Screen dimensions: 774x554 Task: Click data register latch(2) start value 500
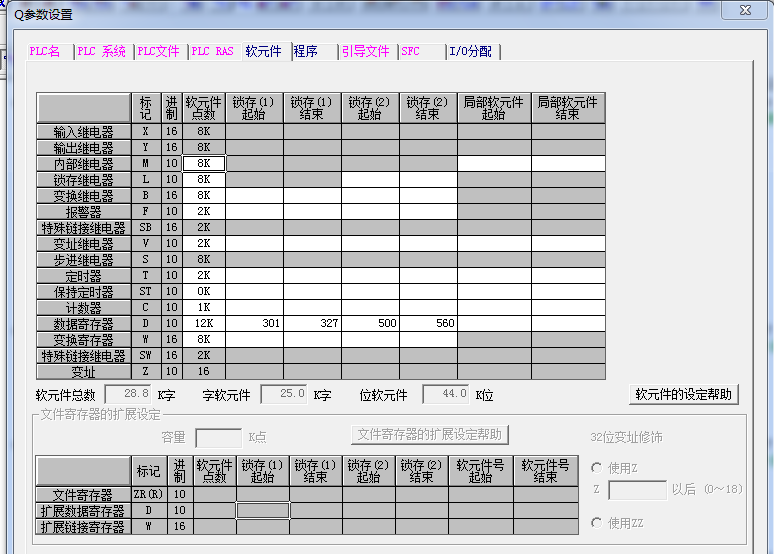coord(370,324)
